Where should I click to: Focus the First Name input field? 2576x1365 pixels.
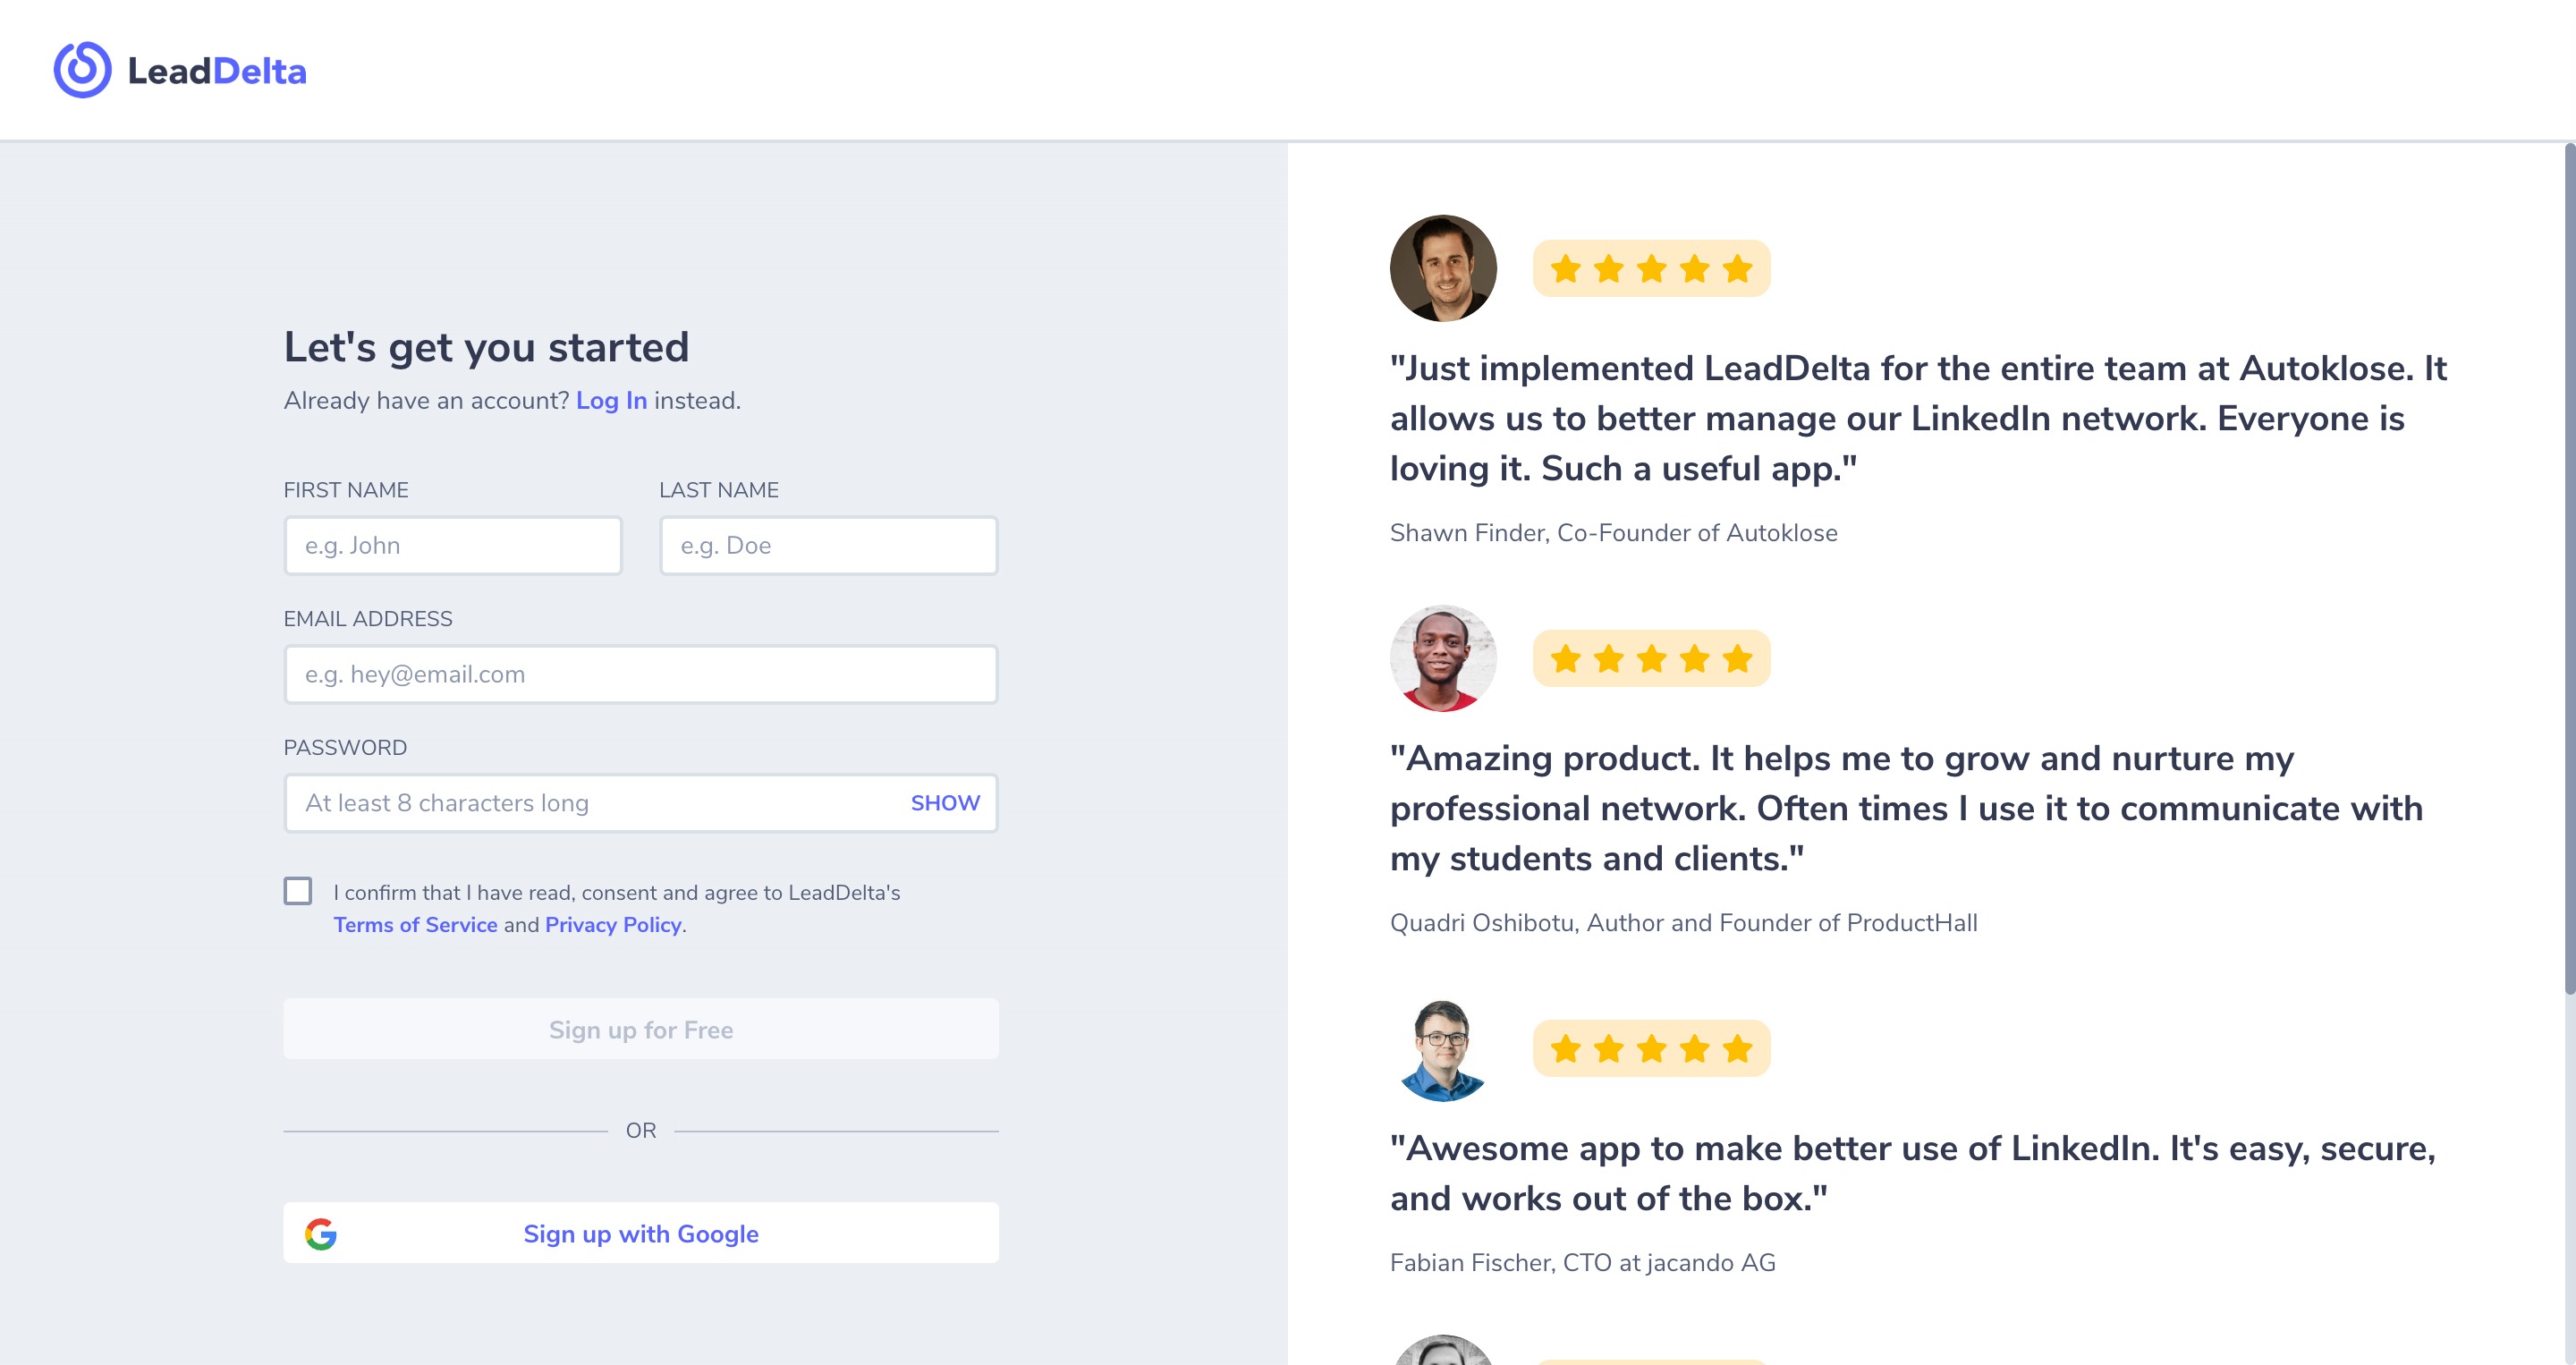pyautogui.click(x=453, y=545)
